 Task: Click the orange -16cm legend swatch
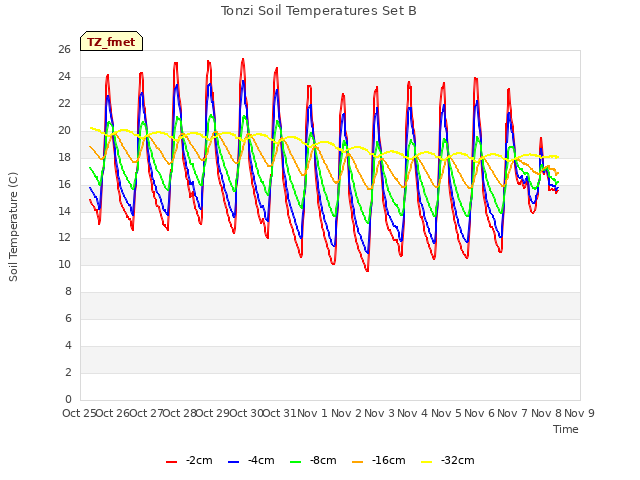click(357, 462)
